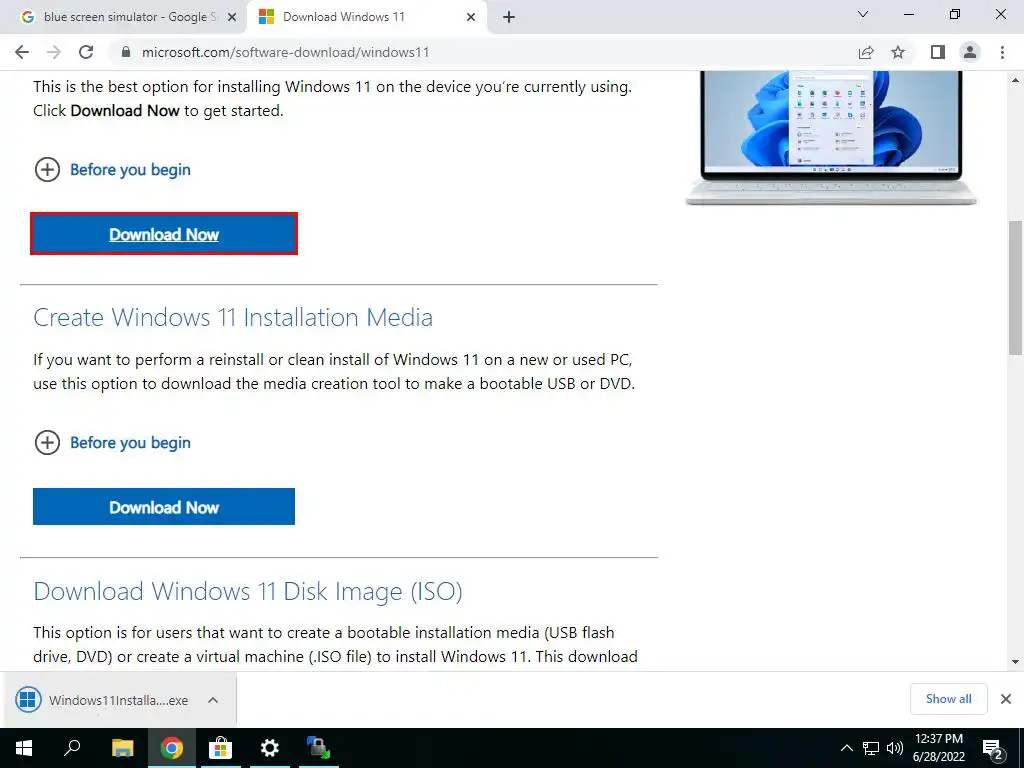Open network status tray icon

tap(871, 748)
